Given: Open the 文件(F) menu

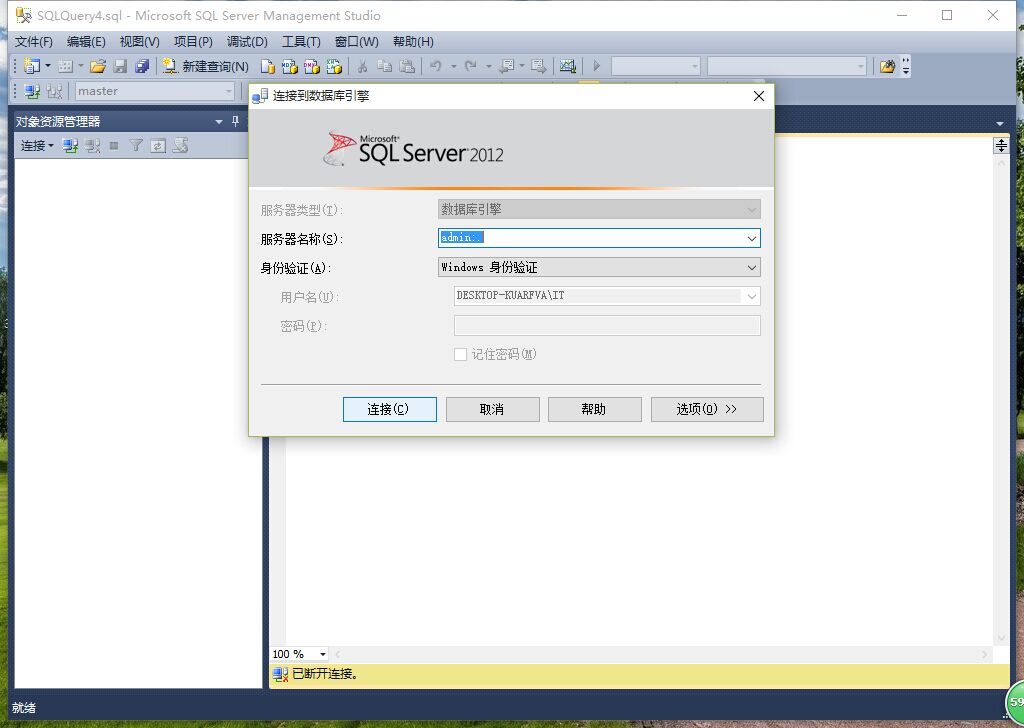Looking at the screenshot, I should tap(33, 42).
